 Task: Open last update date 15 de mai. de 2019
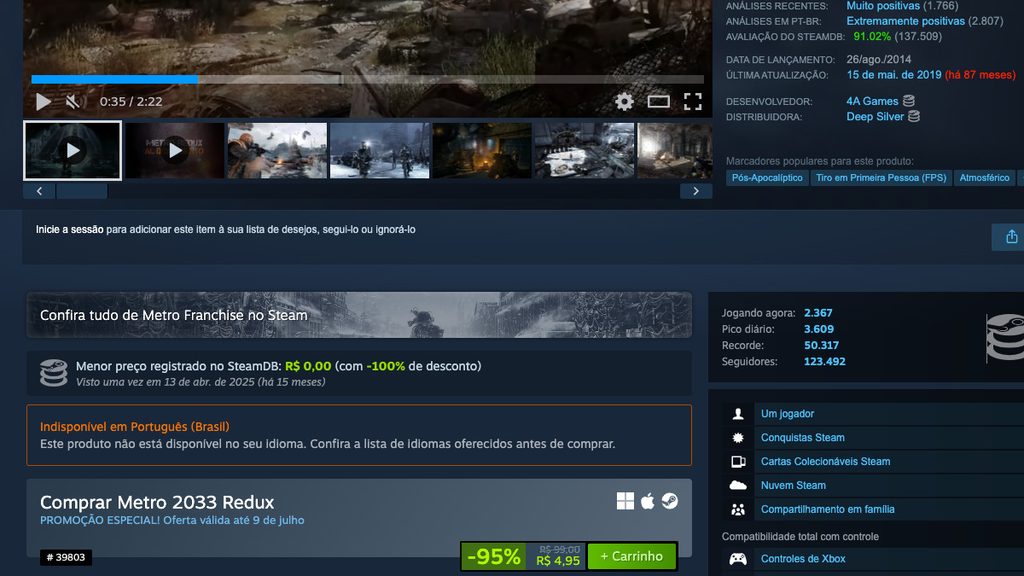pos(893,75)
